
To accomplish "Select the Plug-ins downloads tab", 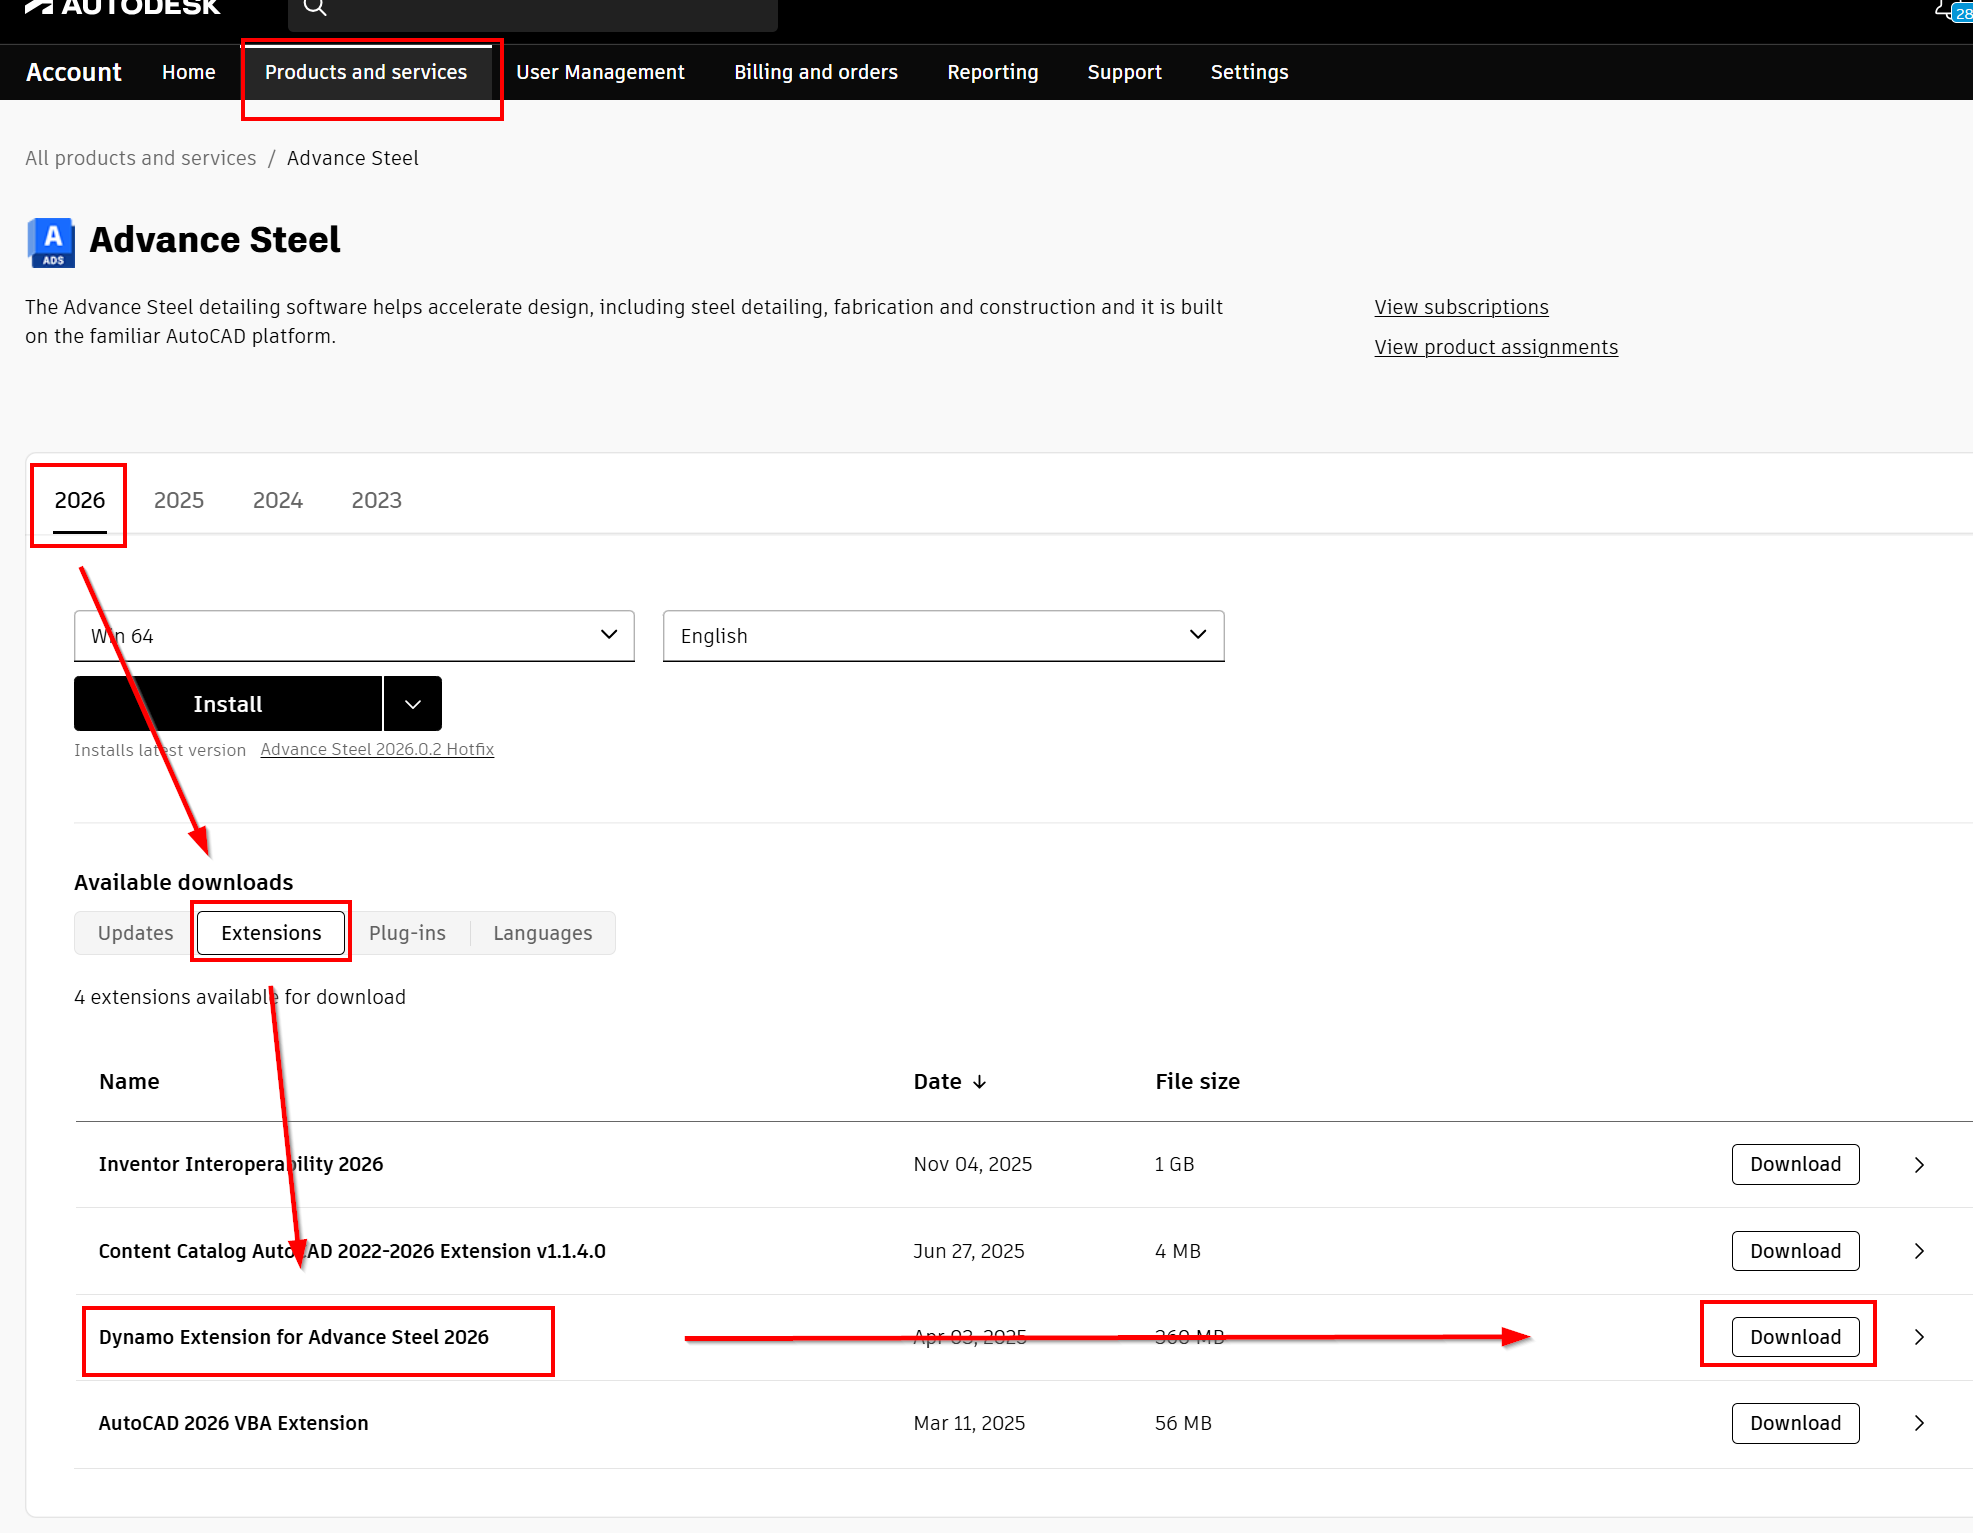I will pyautogui.click(x=408, y=933).
